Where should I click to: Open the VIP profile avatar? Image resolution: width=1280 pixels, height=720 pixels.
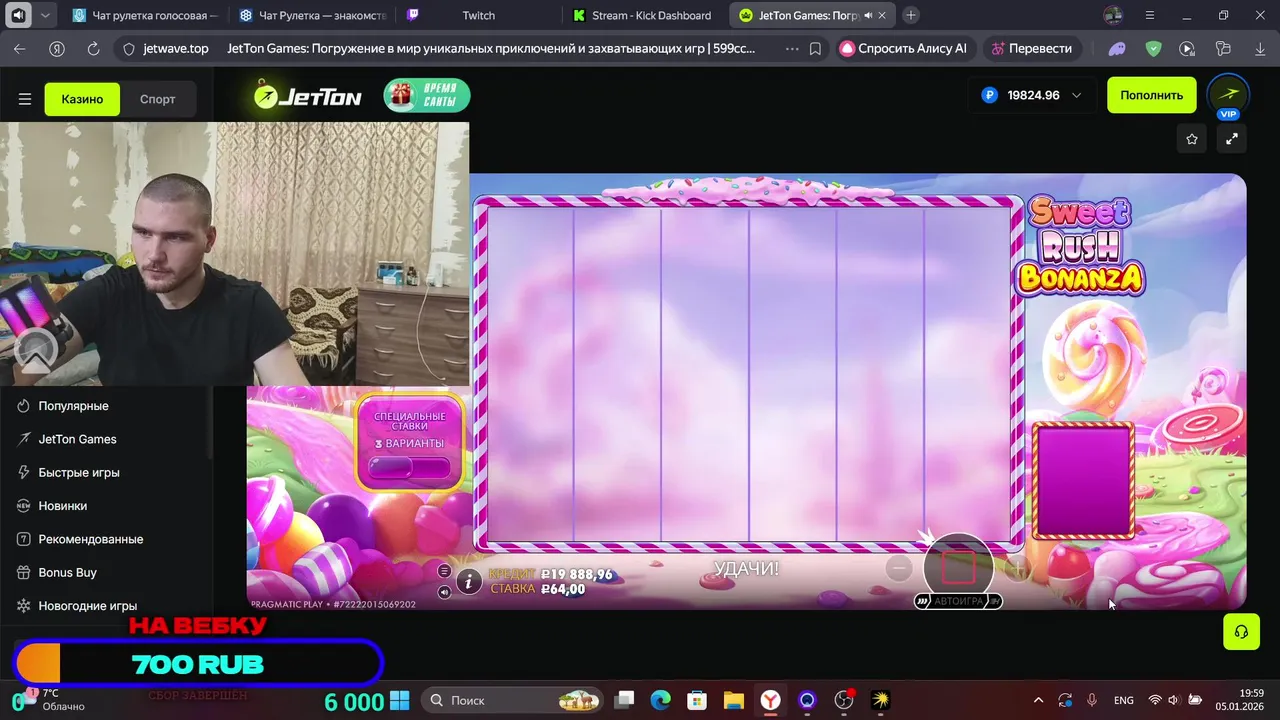click(1228, 96)
